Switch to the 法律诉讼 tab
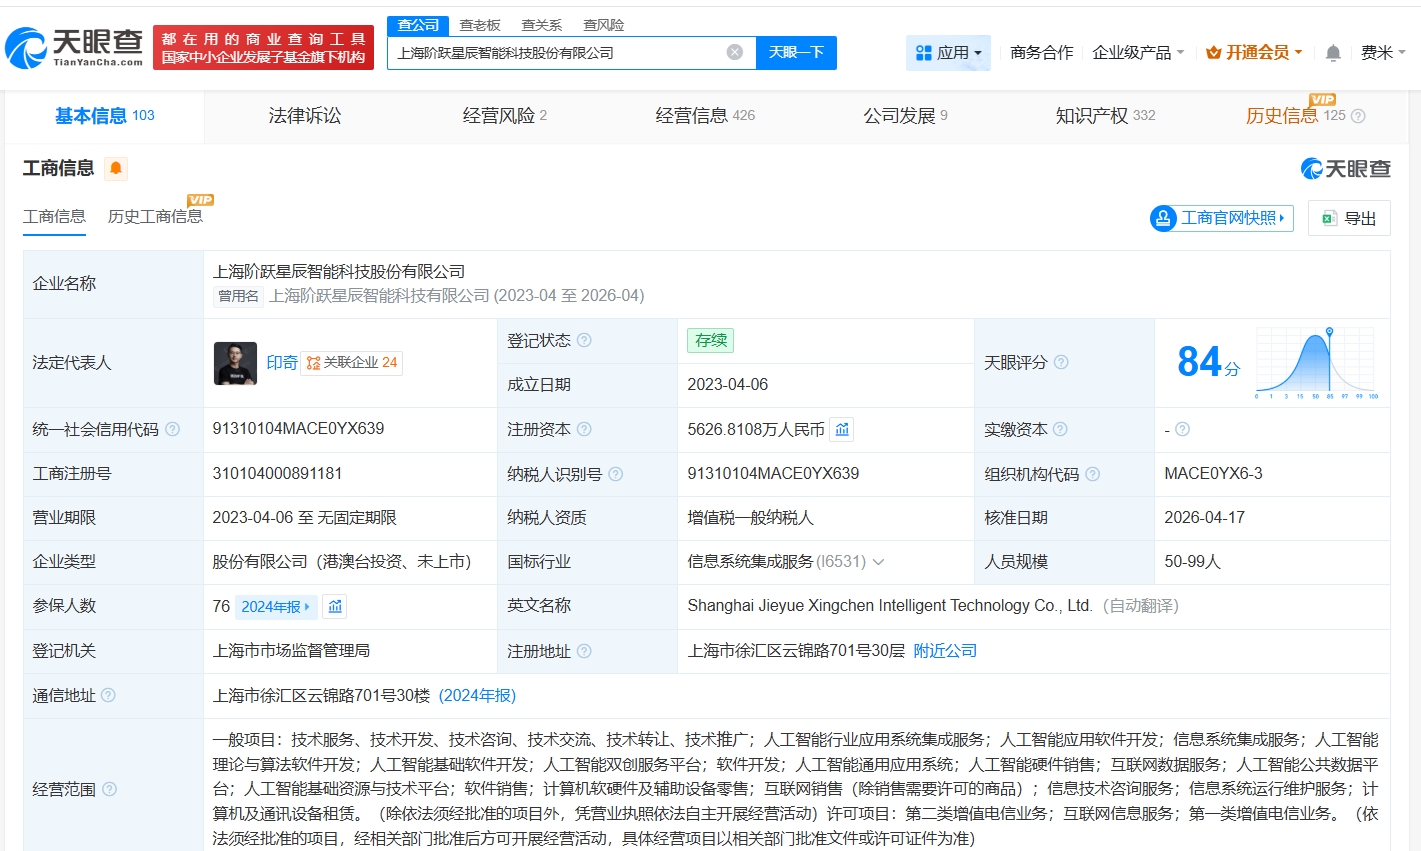Image resolution: width=1421 pixels, height=851 pixels. coord(305,116)
